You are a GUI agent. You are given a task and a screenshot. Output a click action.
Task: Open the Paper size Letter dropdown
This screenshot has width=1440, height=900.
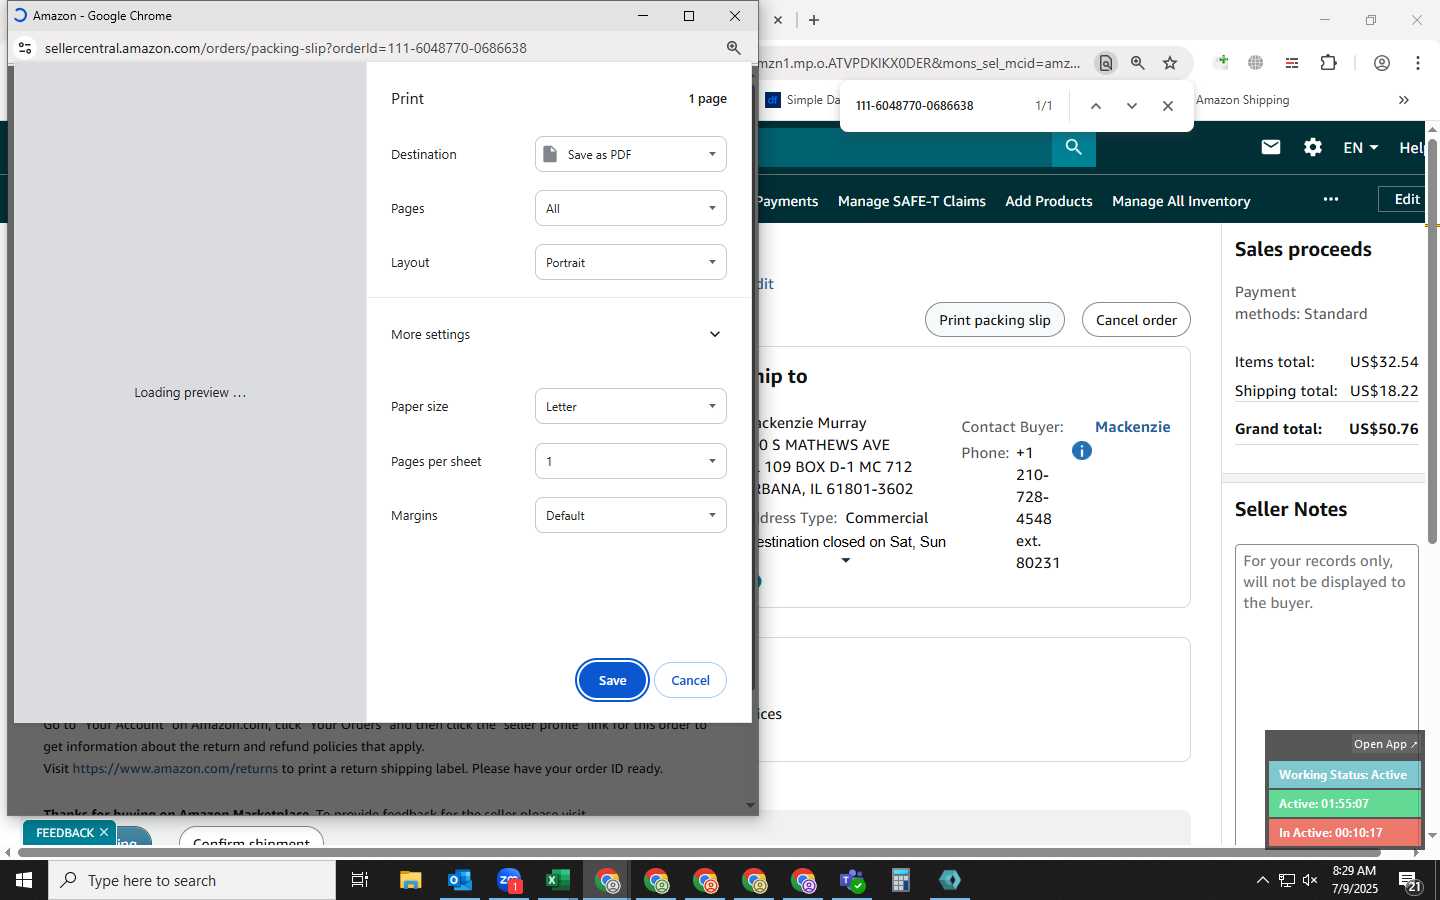(631, 406)
